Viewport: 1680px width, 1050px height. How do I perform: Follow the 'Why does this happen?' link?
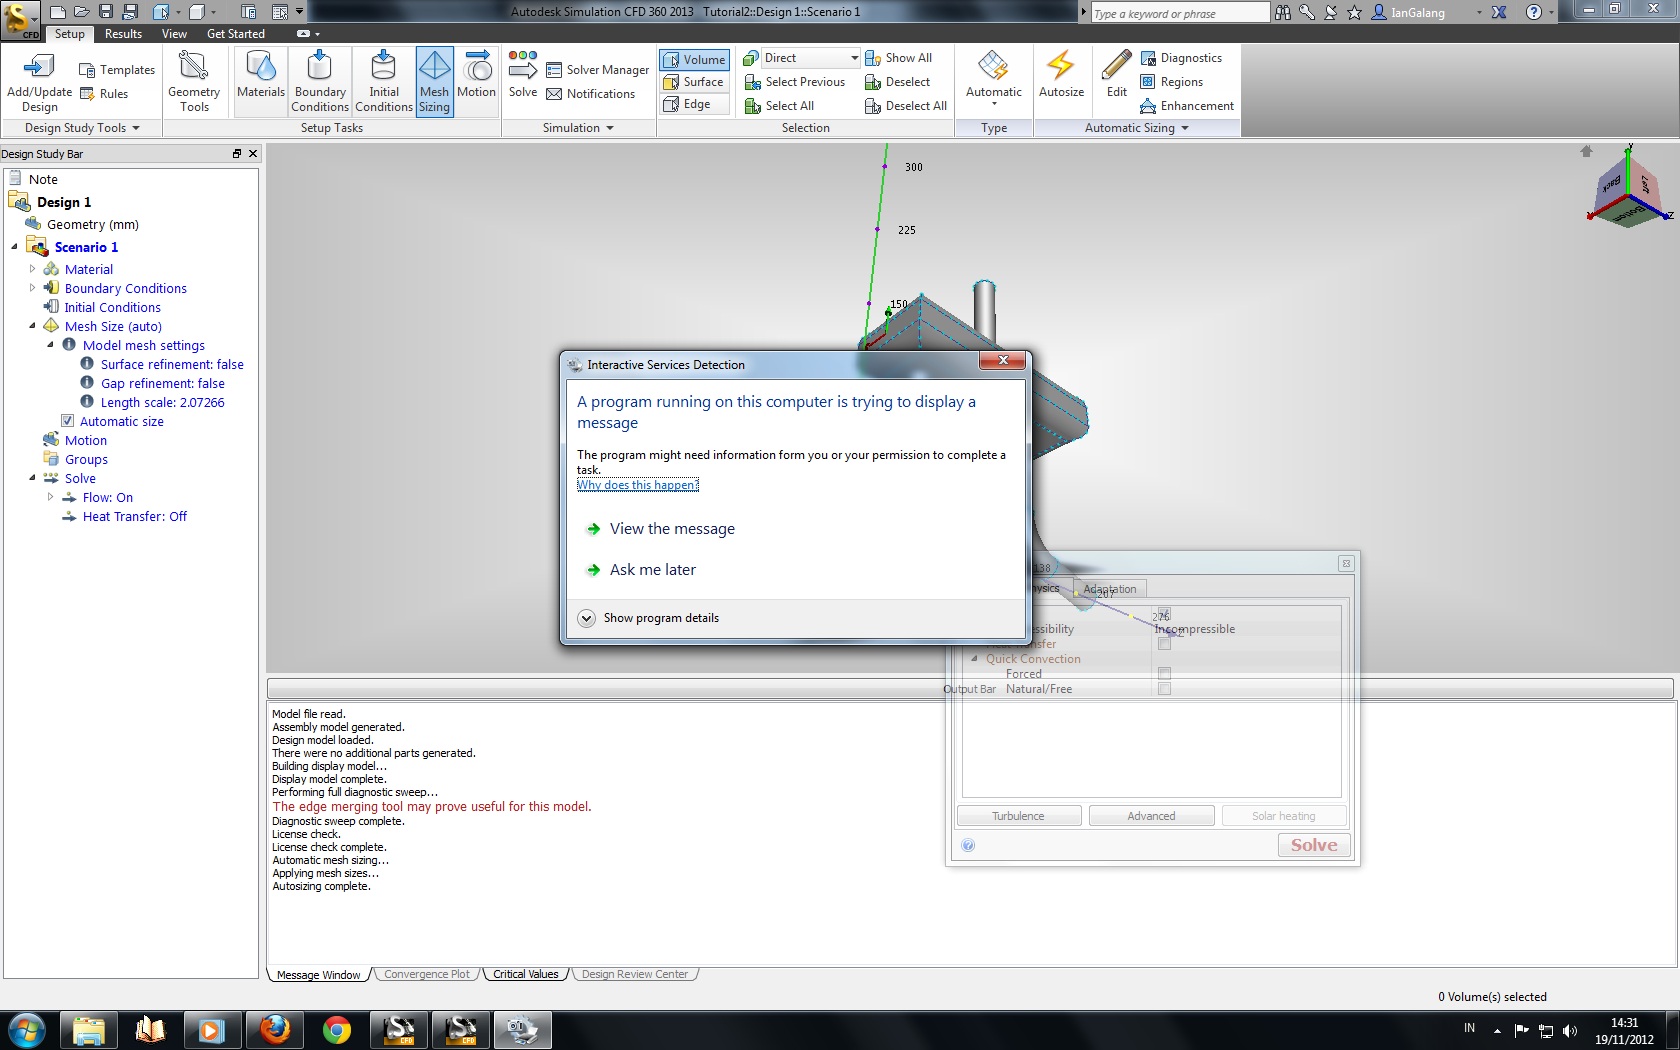pos(638,485)
